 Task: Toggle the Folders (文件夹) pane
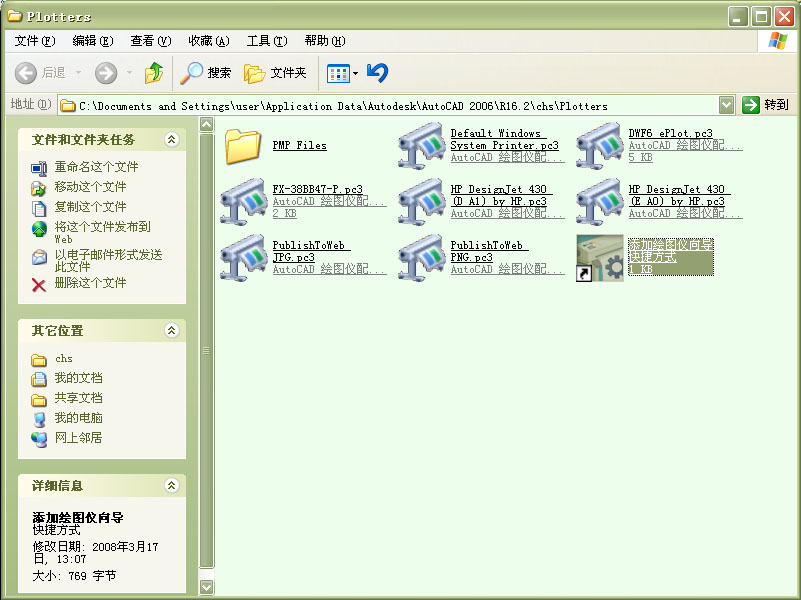pyautogui.click(x=275, y=73)
